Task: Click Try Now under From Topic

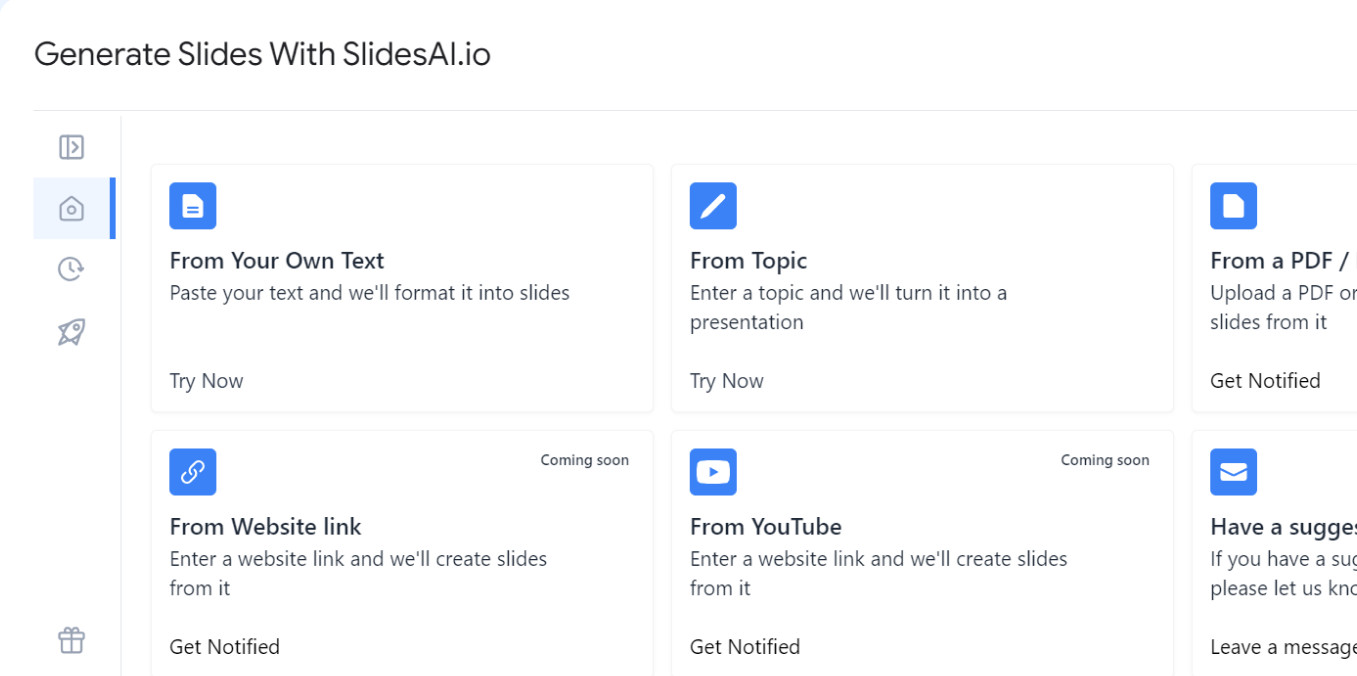Action: pyautogui.click(x=727, y=381)
